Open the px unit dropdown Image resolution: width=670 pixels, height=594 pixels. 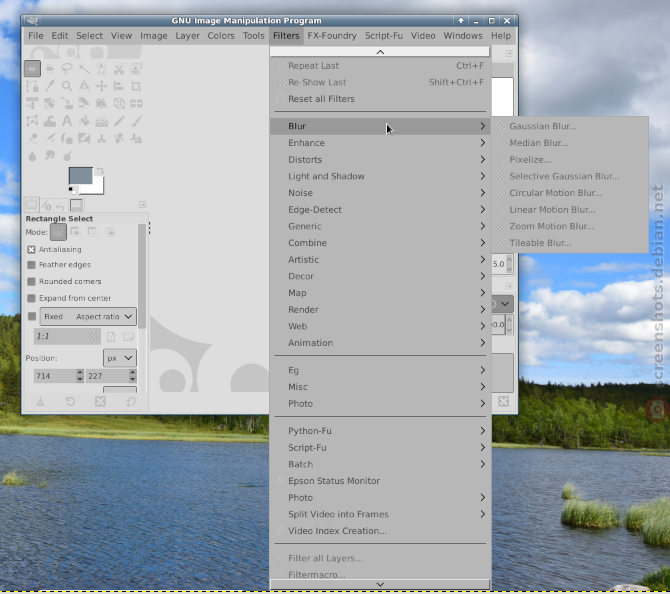coord(120,358)
